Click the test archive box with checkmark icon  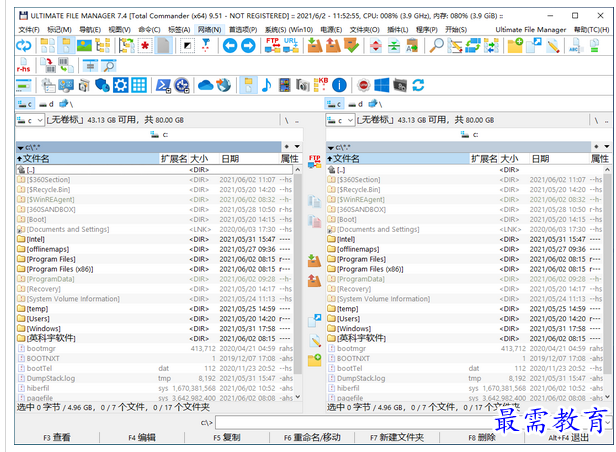(x=351, y=46)
